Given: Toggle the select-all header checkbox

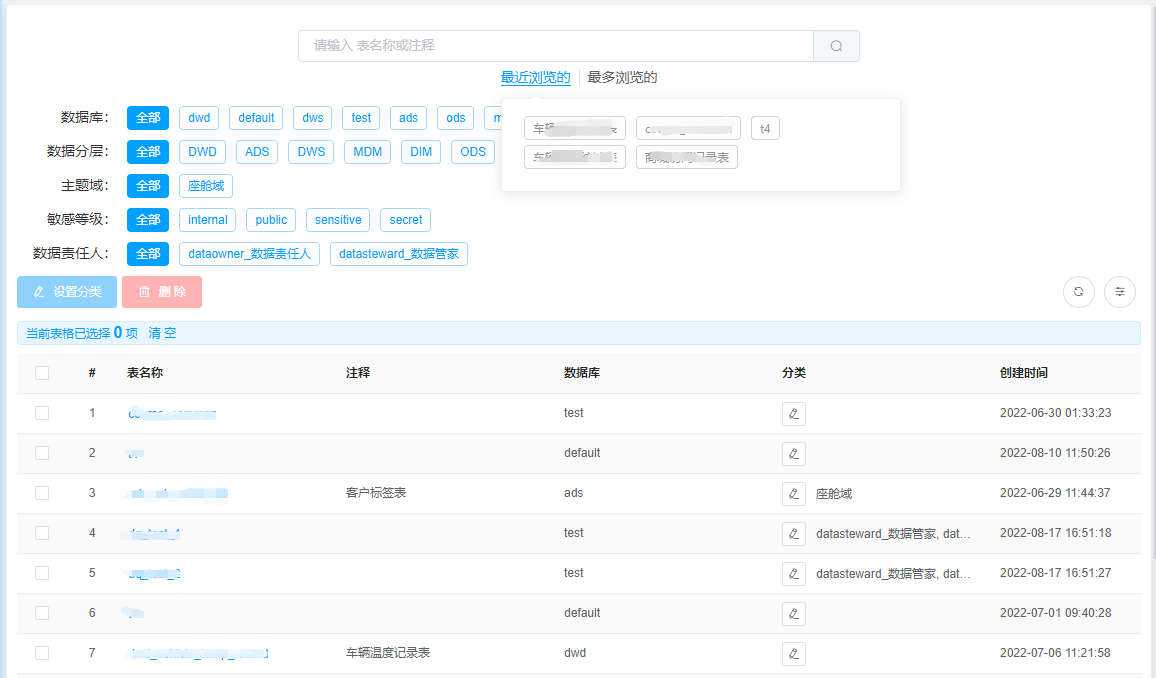Looking at the screenshot, I should [42, 373].
